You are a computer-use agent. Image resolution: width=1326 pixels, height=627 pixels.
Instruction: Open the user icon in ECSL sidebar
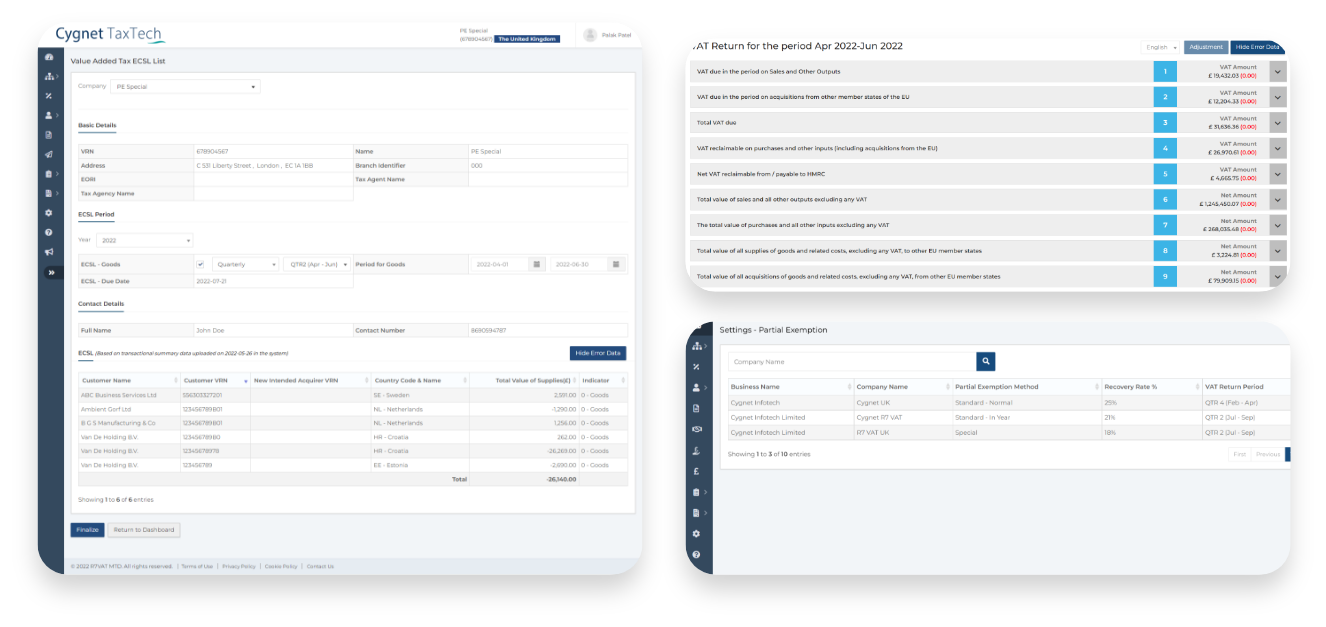(x=49, y=115)
